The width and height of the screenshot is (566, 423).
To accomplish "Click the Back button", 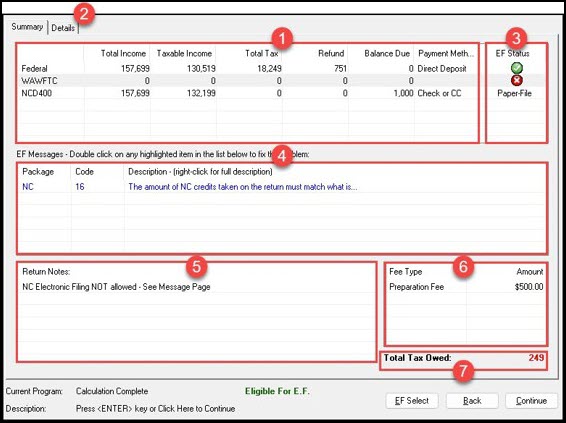I will coord(472,401).
